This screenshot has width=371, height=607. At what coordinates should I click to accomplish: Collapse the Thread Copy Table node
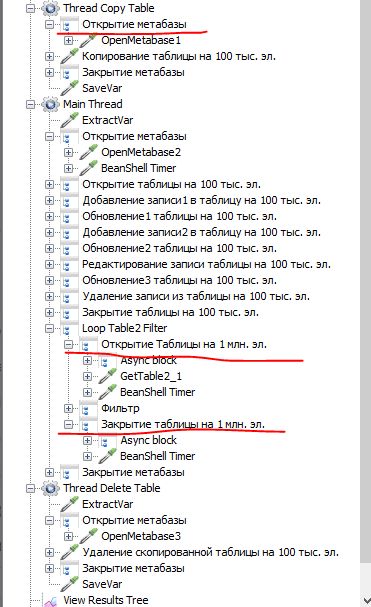tap(30, 8)
